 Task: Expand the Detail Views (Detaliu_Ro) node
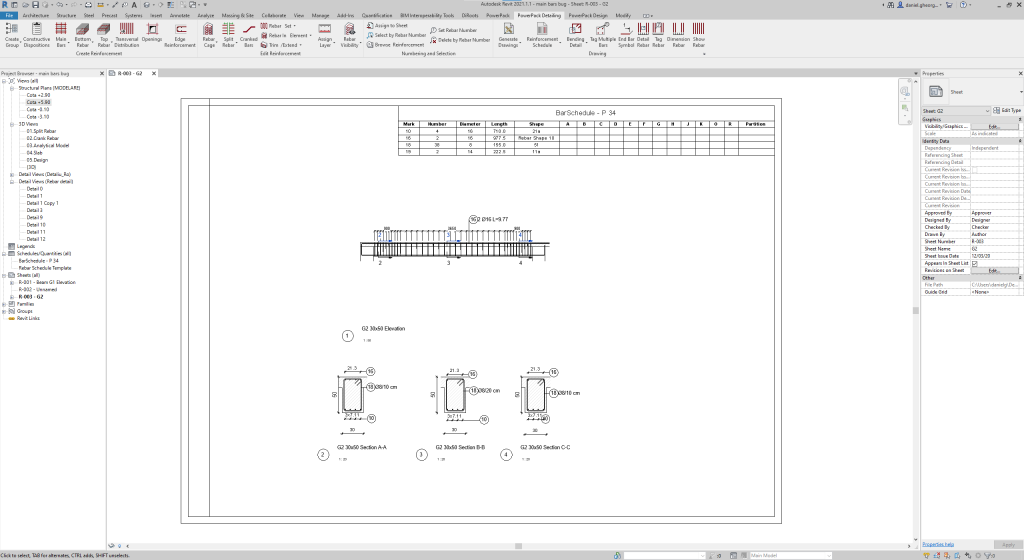click(12, 174)
